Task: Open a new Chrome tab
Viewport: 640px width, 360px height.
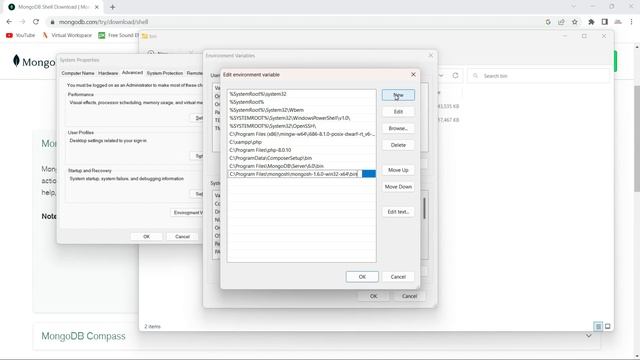Action: (112, 7)
